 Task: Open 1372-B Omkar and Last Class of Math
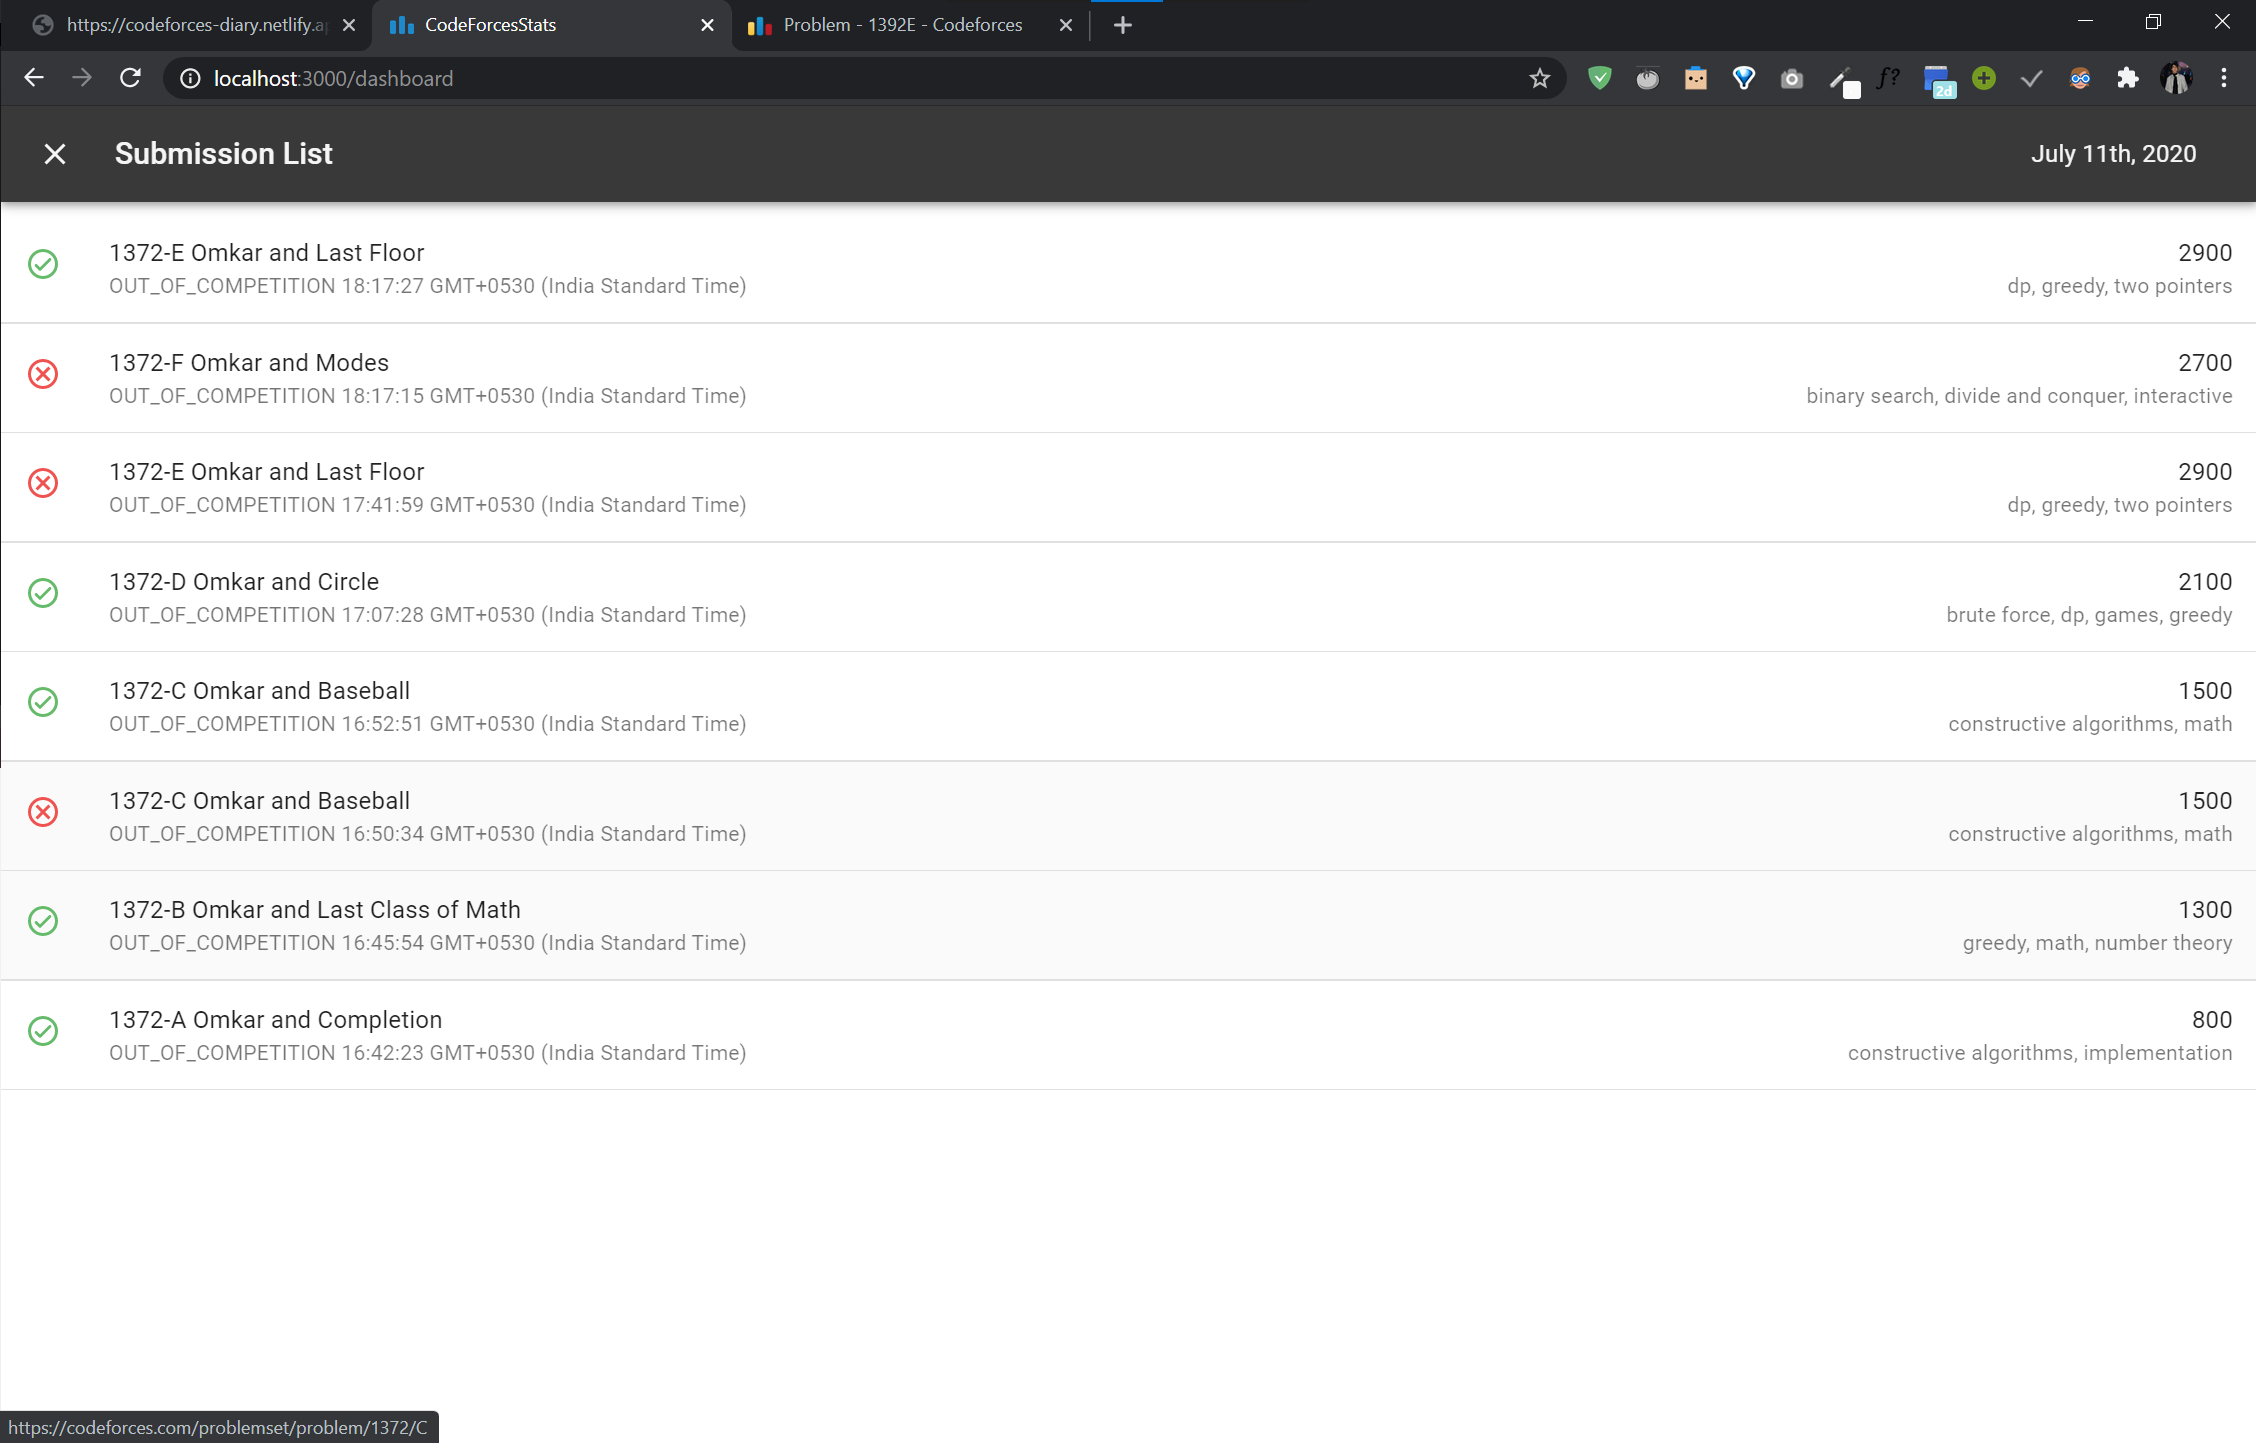[314, 910]
